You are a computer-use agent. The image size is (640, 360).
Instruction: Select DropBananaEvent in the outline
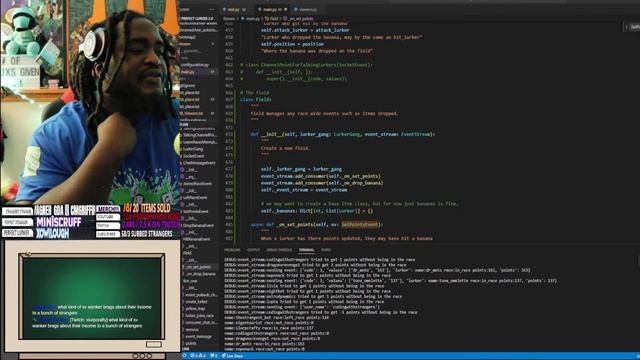(198, 225)
